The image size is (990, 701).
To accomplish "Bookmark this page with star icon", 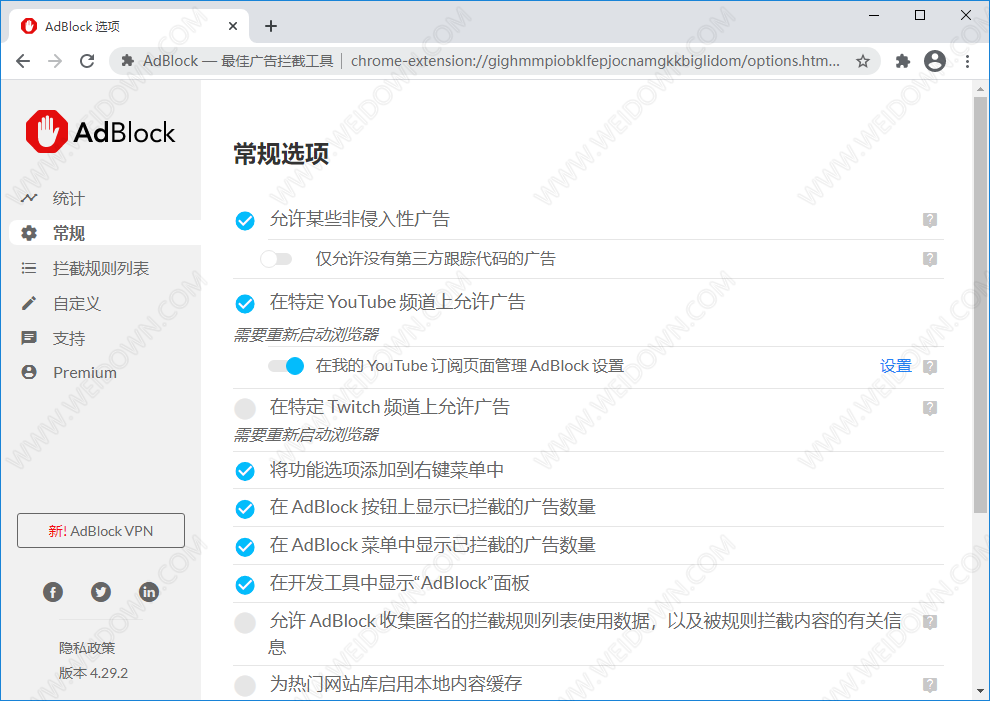I will point(862,61).
